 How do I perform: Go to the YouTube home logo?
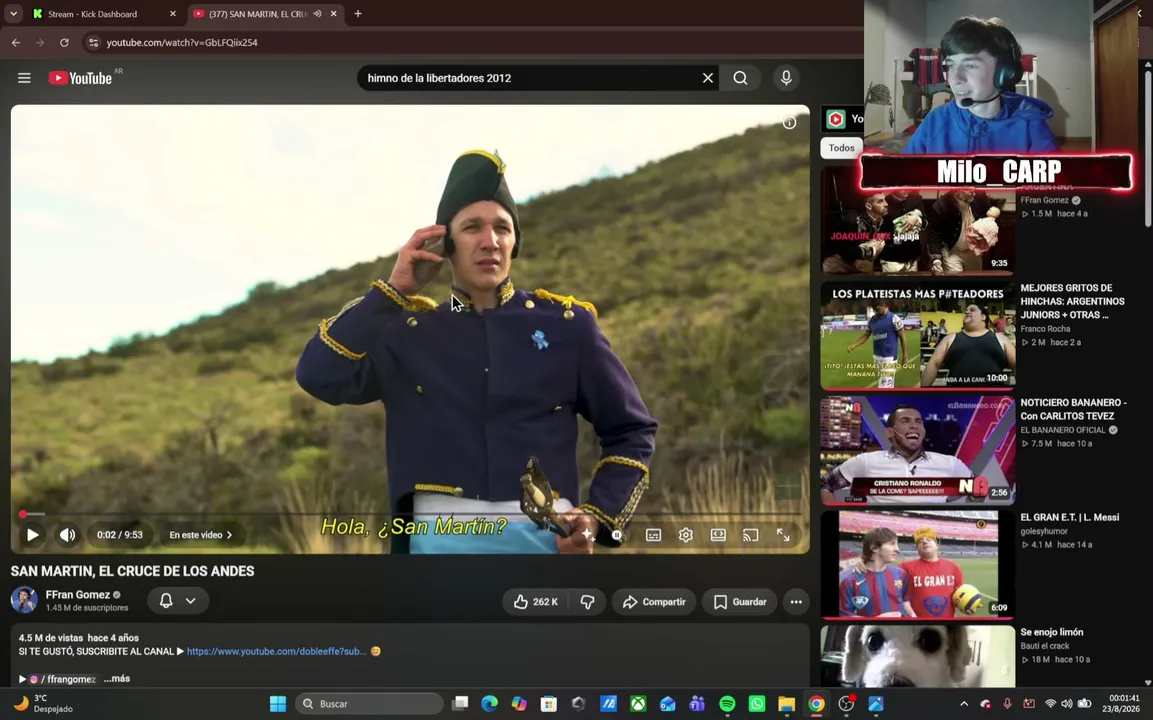80,78
